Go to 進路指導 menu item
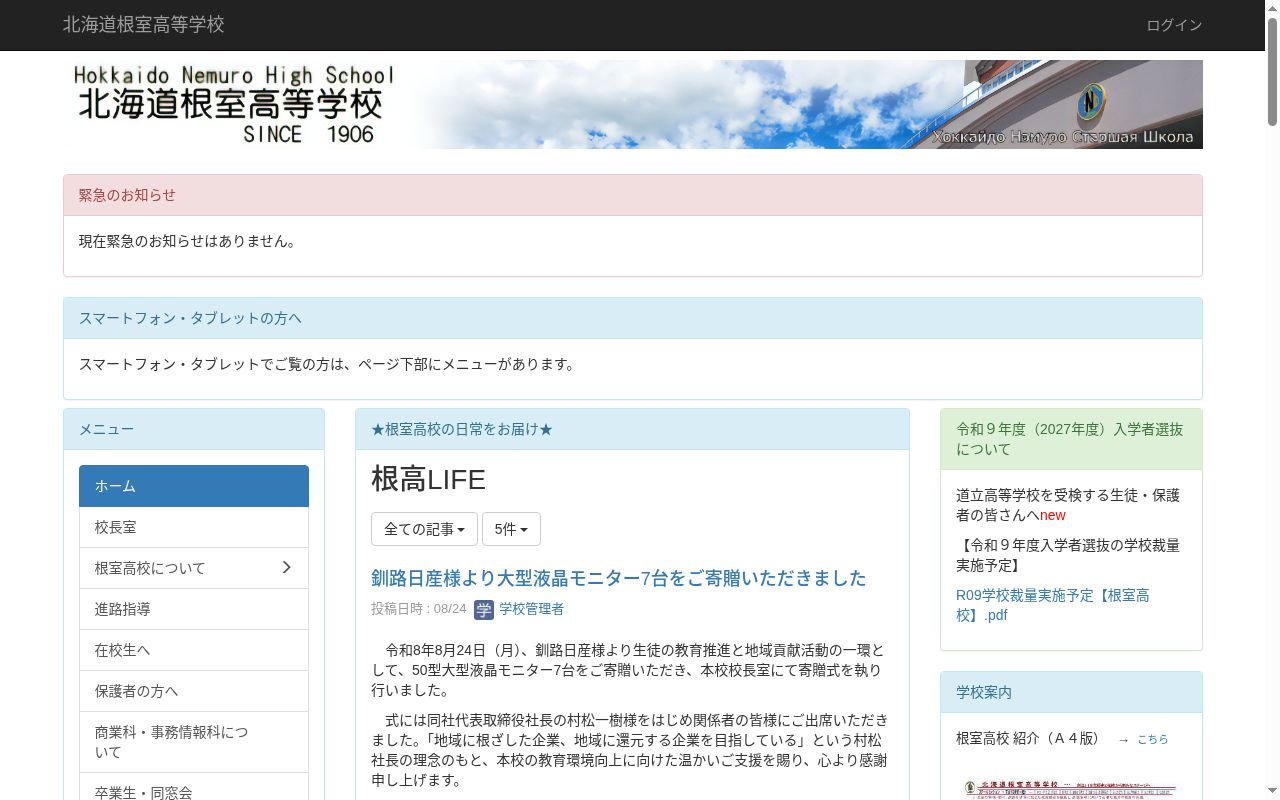Screen dimensions: 1280x800 point(194,609)
